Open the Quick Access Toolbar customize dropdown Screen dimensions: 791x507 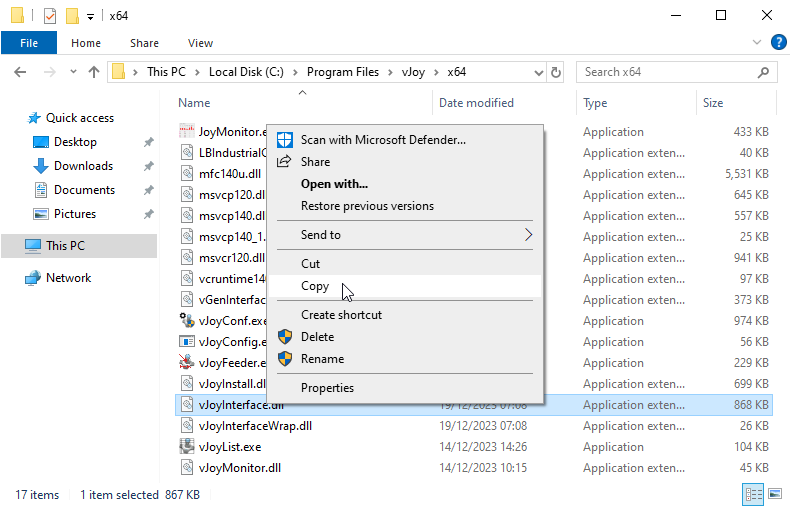tap(90, 17)
